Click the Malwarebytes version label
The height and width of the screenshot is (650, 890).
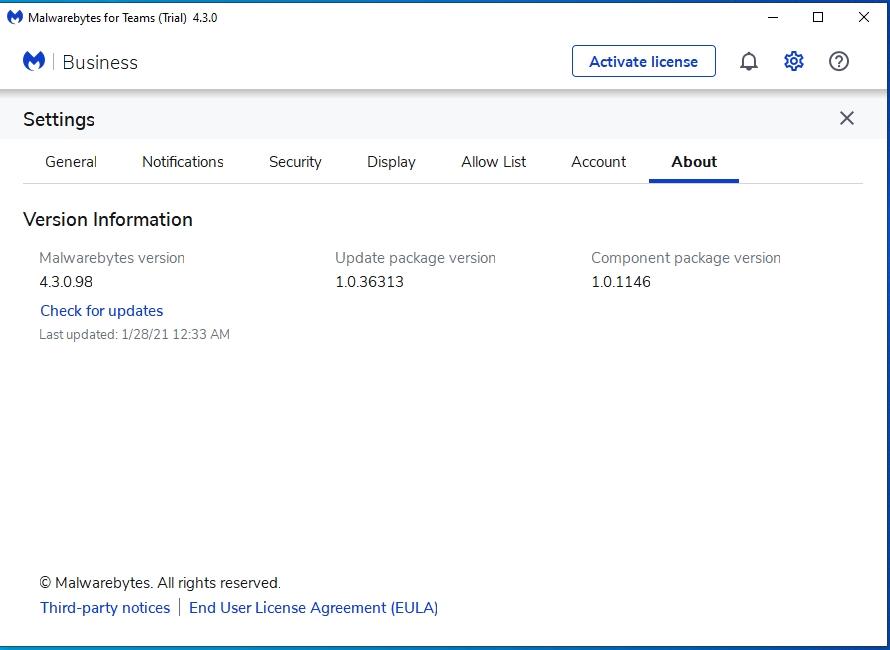pyautogui.click(x=112, y=258)
